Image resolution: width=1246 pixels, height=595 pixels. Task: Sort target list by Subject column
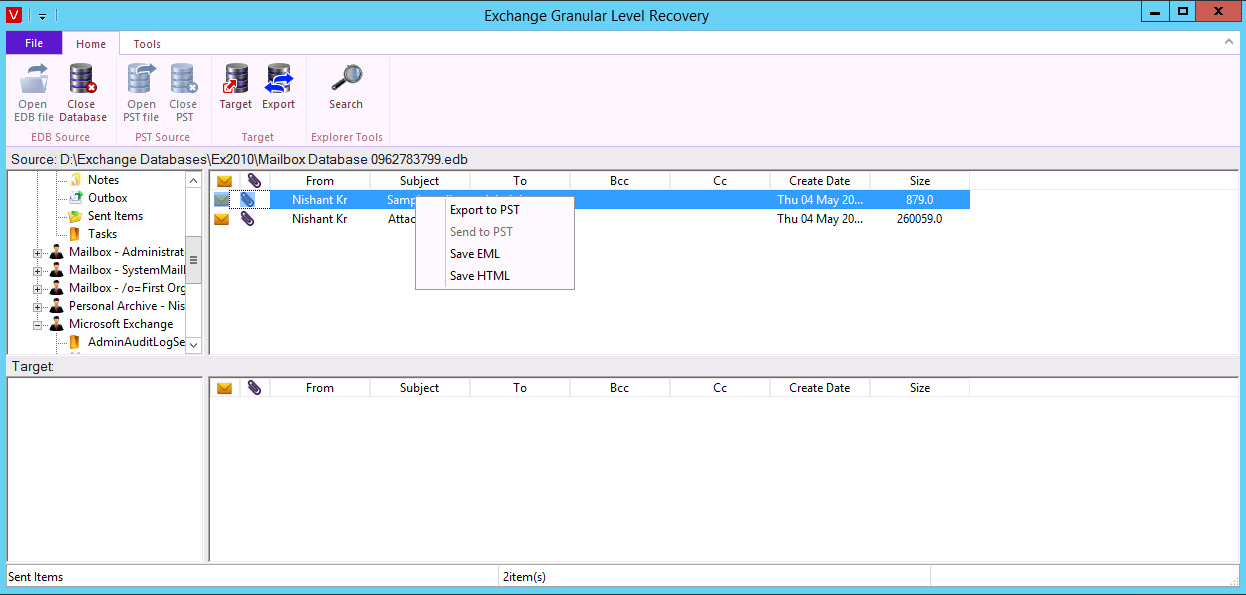pos(420,388)
